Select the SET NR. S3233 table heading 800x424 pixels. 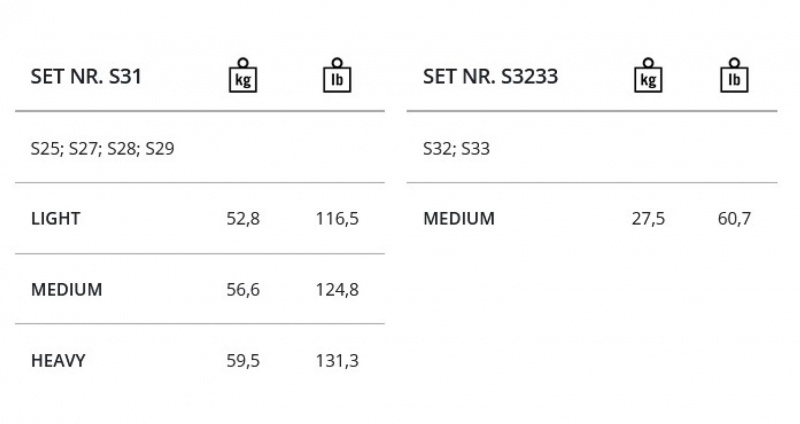[x=490, y=76]
